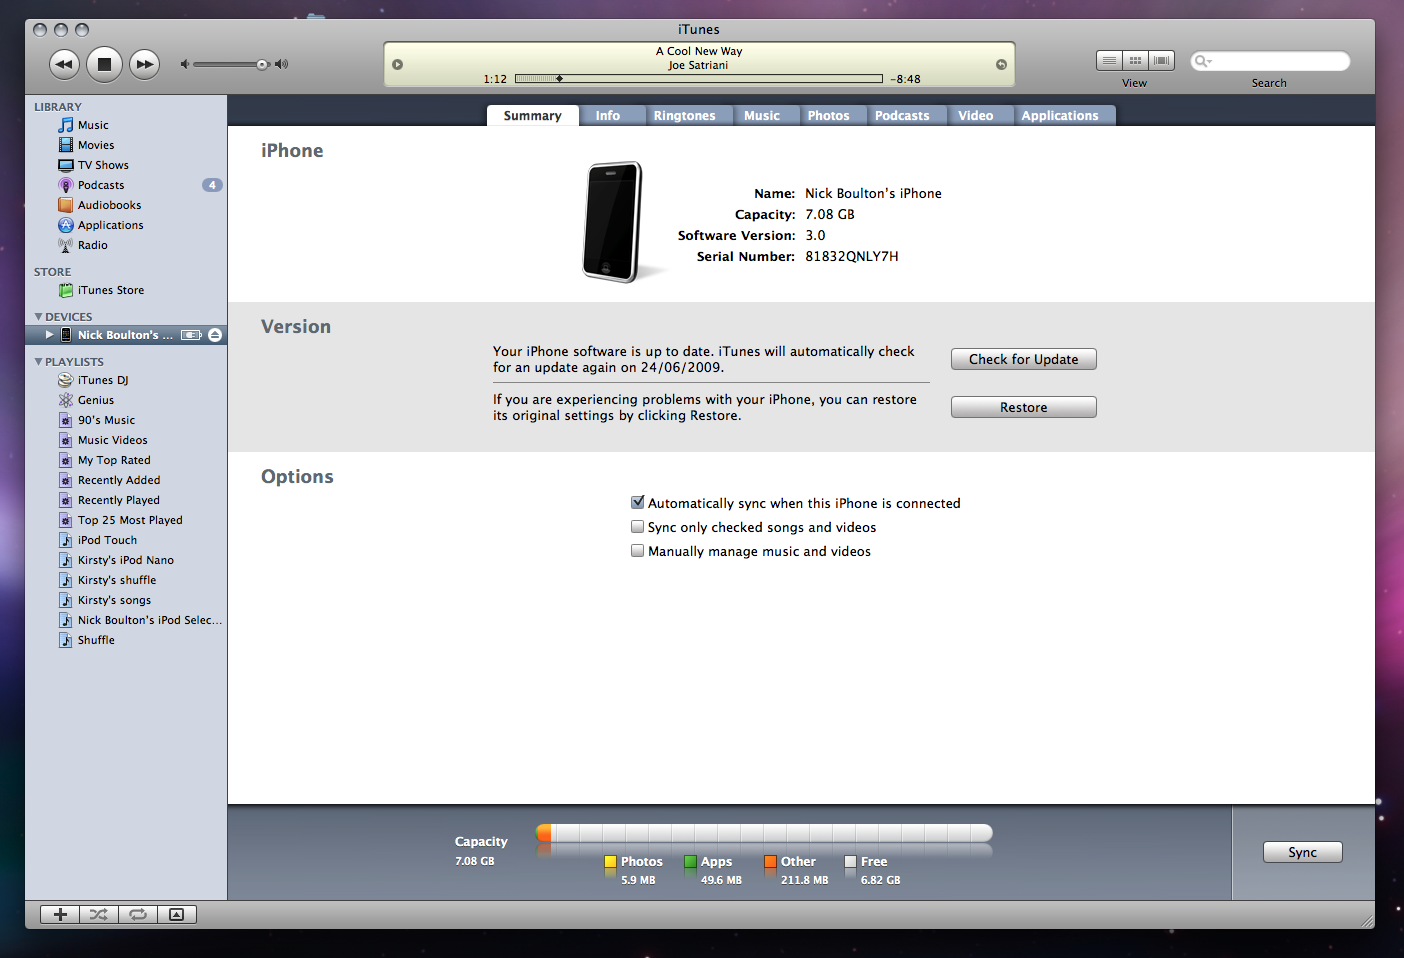Screen dimensions: 1404x958
Task: Collapse the Devices section
Action: click(x=39, y=316)
